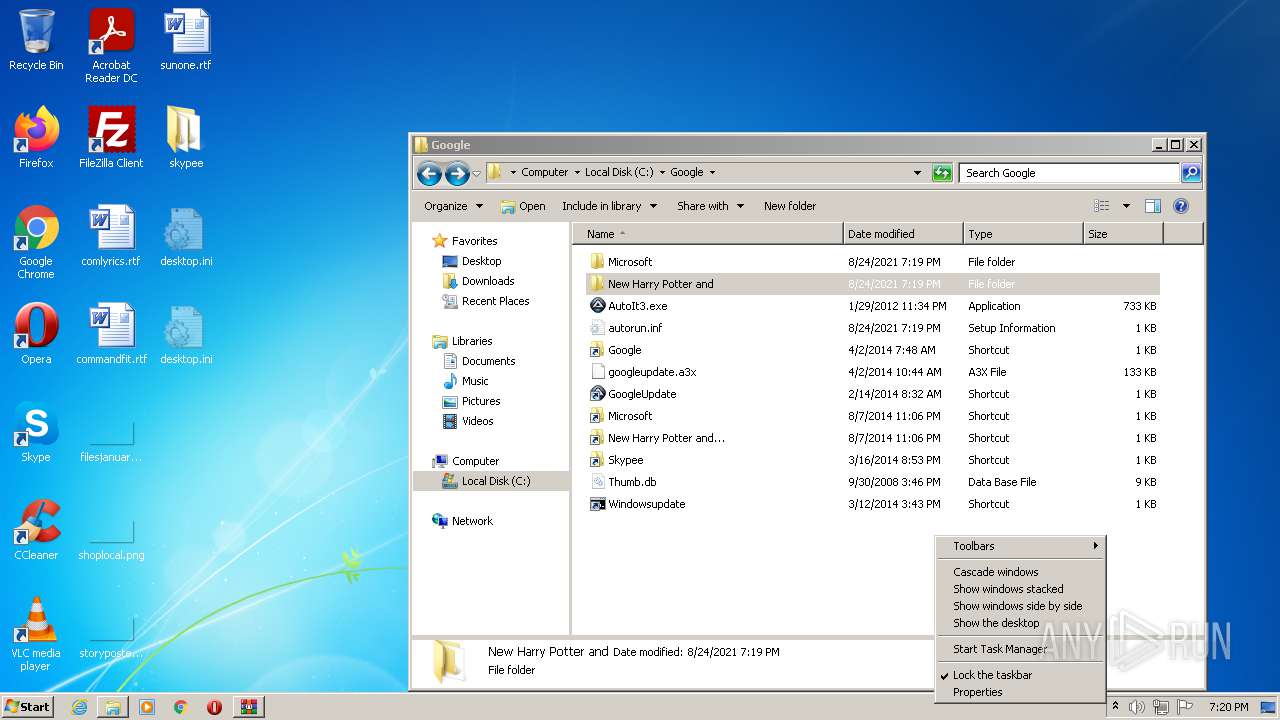This screenshot has height=720, width=1280.
Task: Open Explorer help question-mark icon
Action: (x=1180, y=206)
